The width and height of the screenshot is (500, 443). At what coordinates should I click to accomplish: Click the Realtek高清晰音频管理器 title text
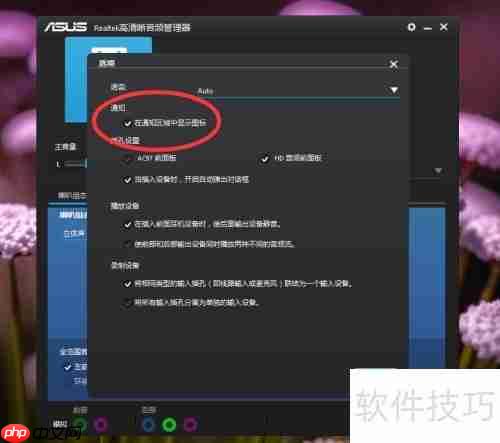click(x=142, y=27)
